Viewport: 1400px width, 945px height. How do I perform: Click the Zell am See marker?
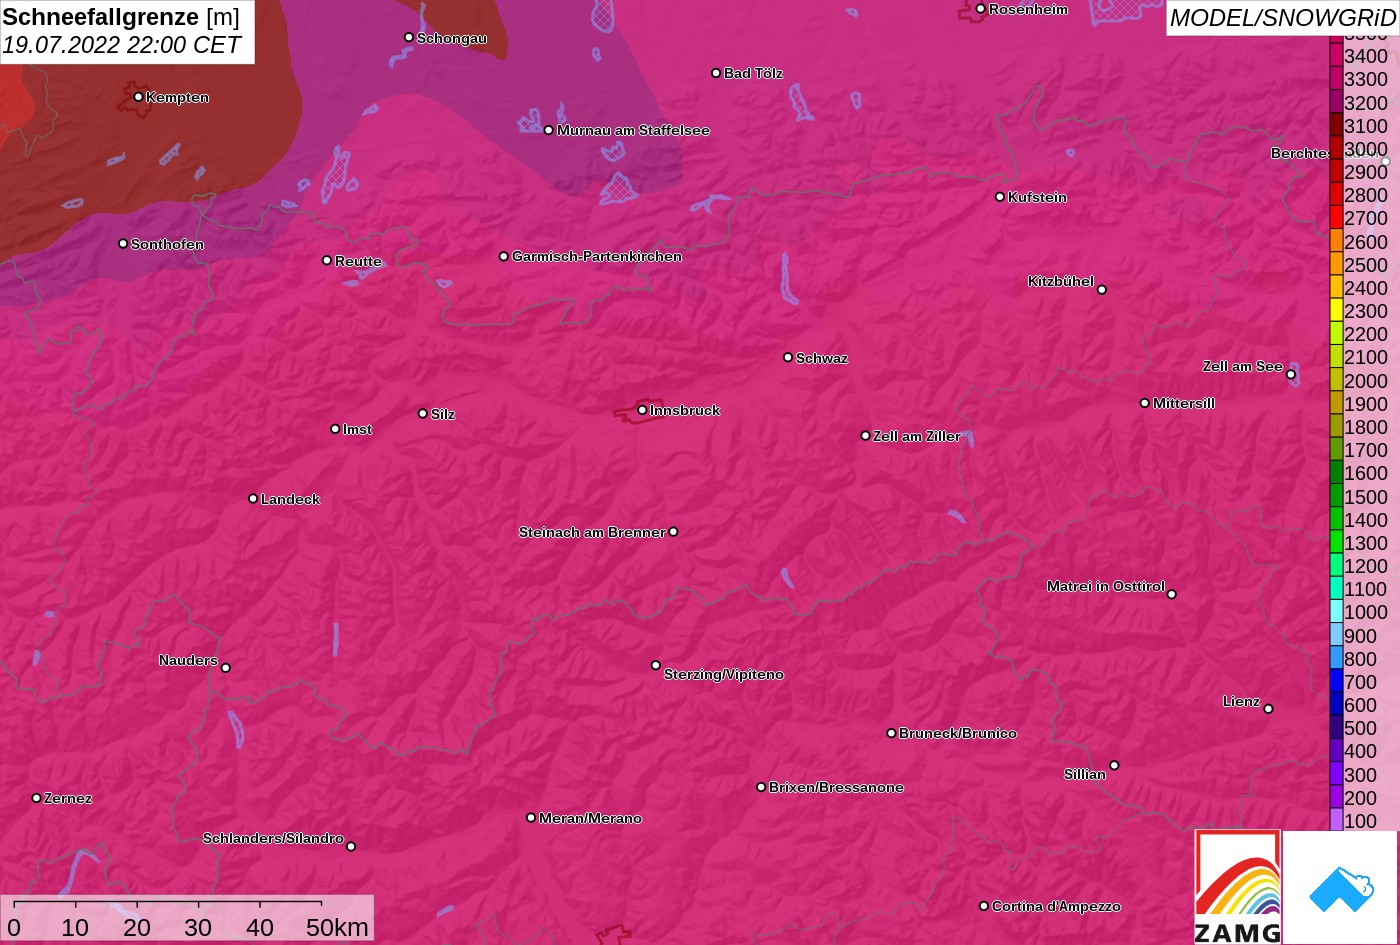click(1291, 374)
